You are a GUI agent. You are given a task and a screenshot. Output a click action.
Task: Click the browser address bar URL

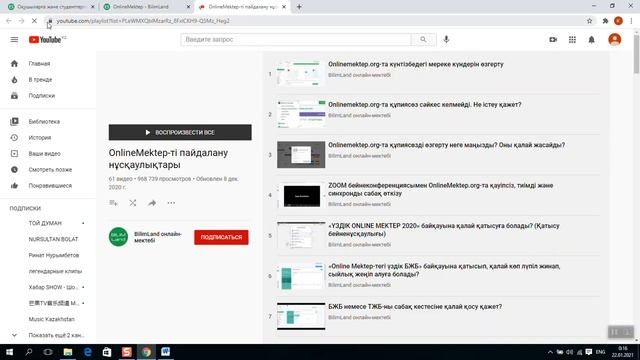[143, 21]
